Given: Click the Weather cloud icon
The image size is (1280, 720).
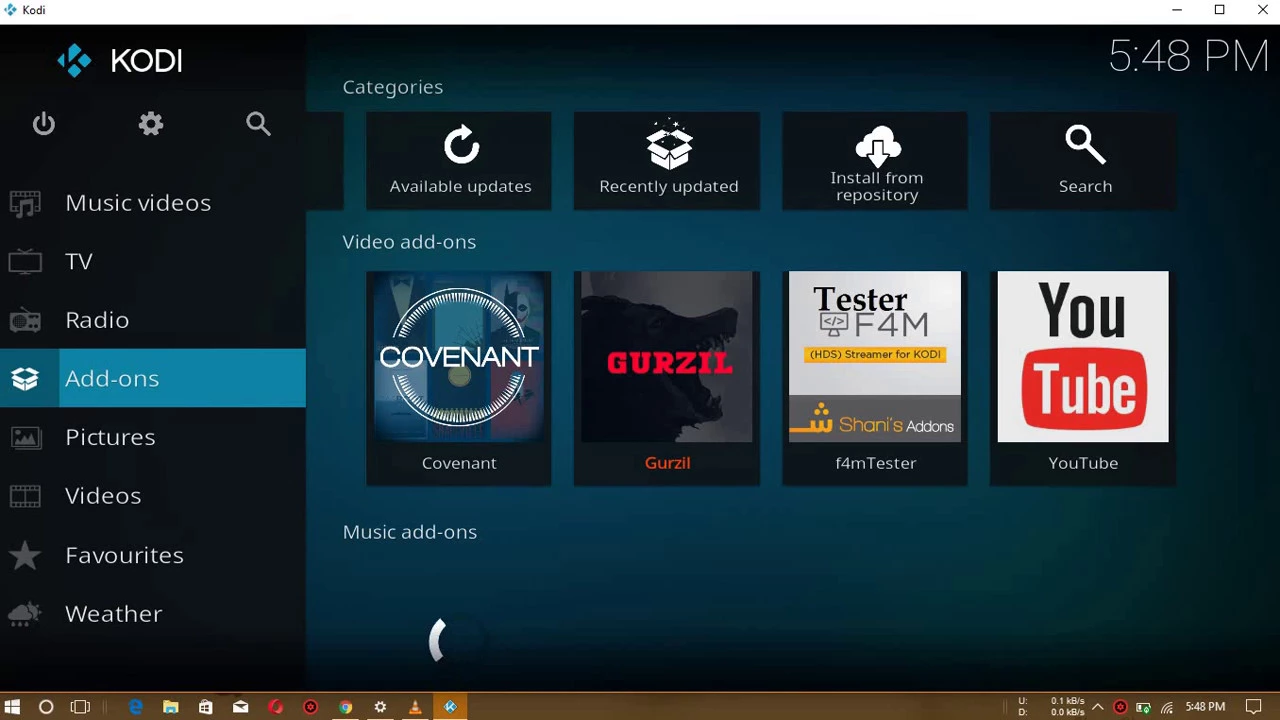Looking at the screenshot, I should coord(25,613).
